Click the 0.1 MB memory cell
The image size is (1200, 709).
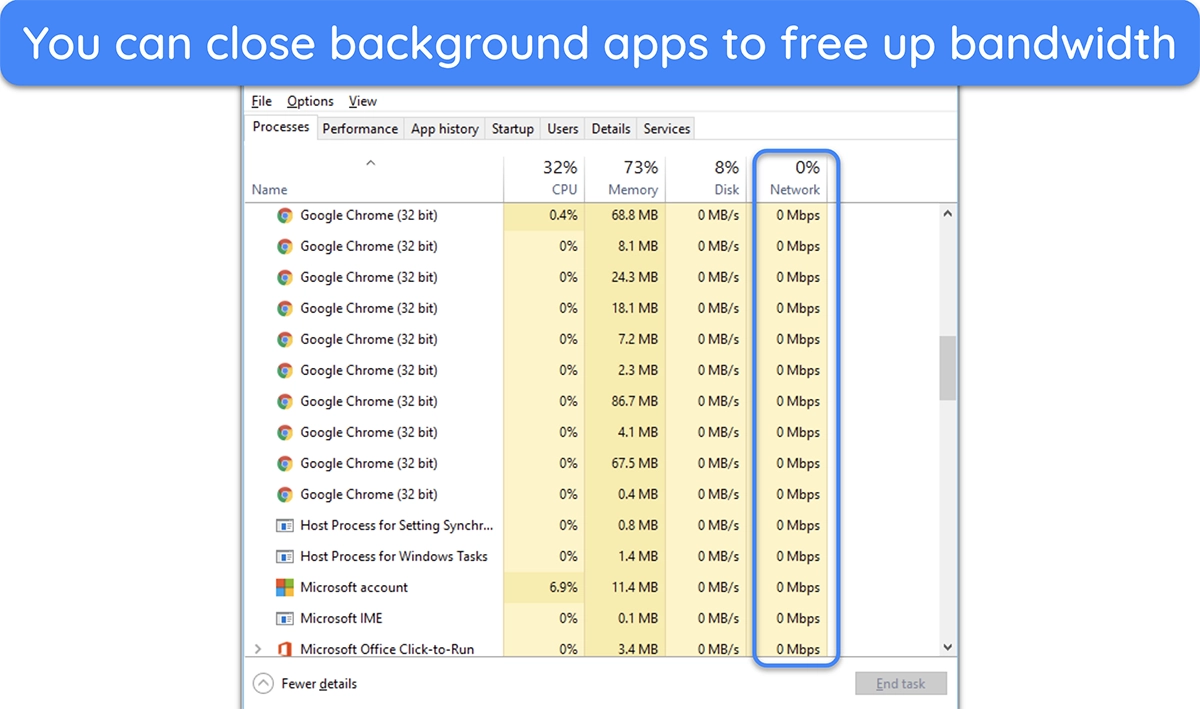point(625,618)
